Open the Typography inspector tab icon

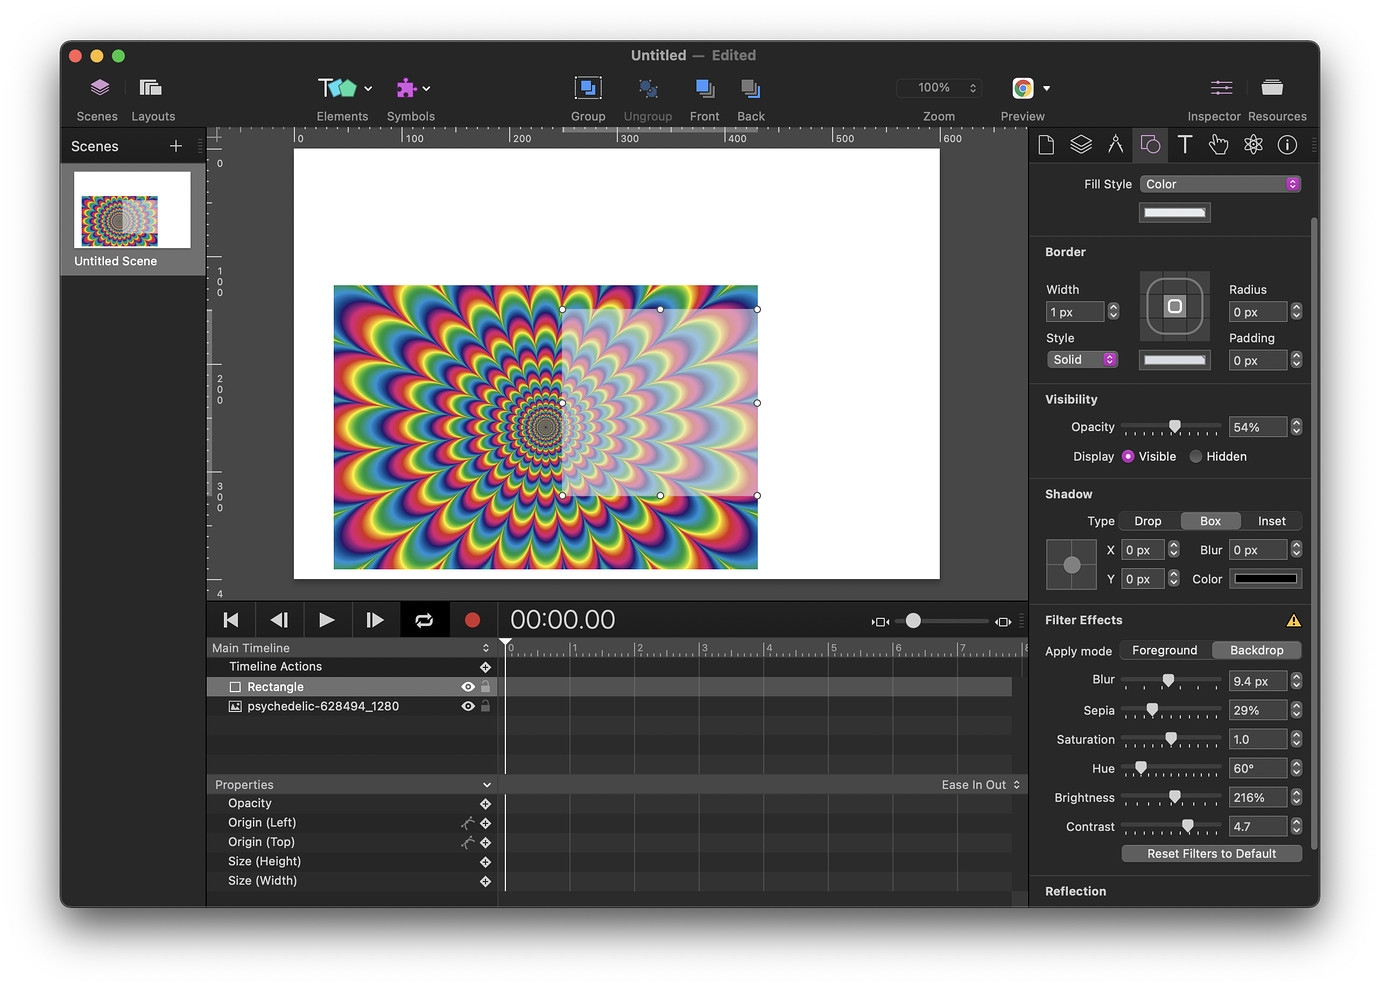pyautogui.click(x=1184, y=145)
